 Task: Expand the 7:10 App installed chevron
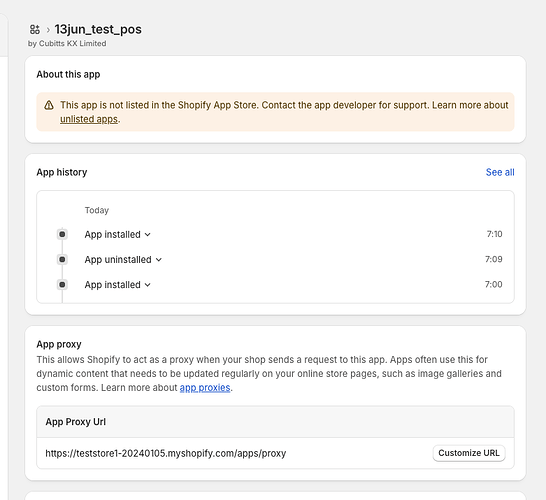[x=148, y=235]
